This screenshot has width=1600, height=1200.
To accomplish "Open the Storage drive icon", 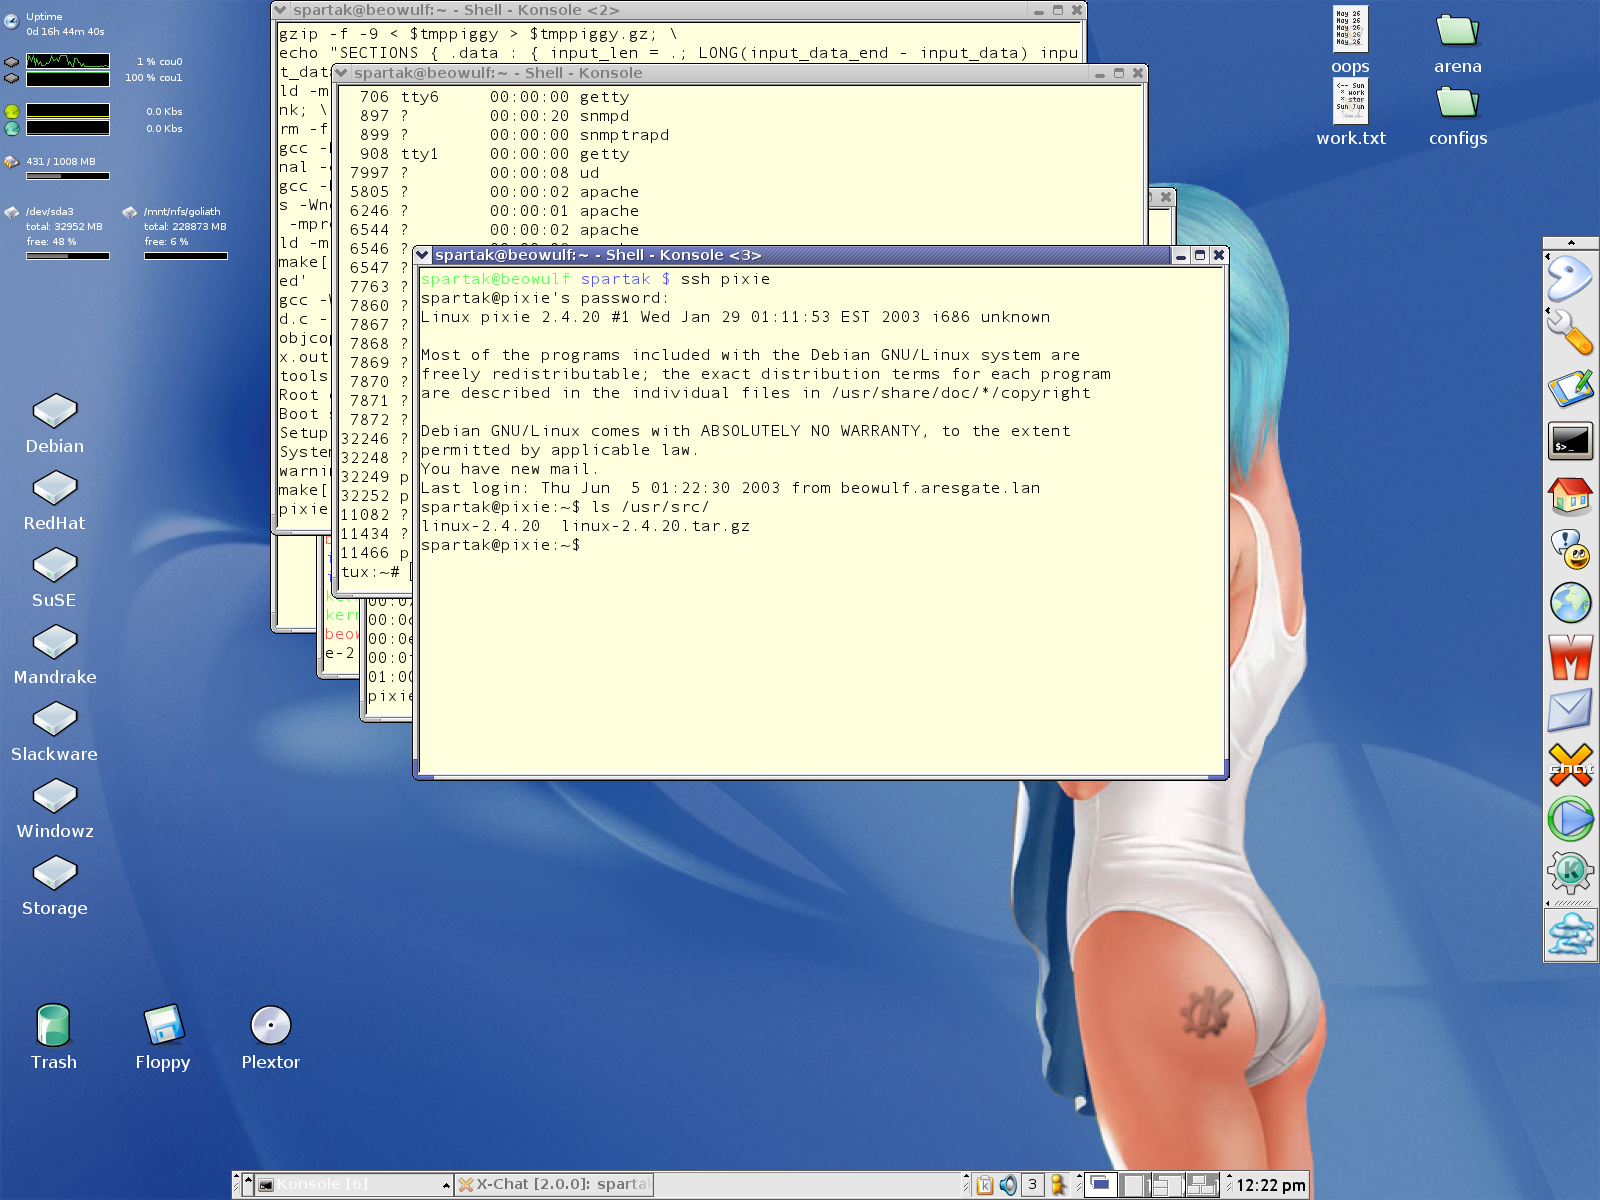I will [55, 873].
